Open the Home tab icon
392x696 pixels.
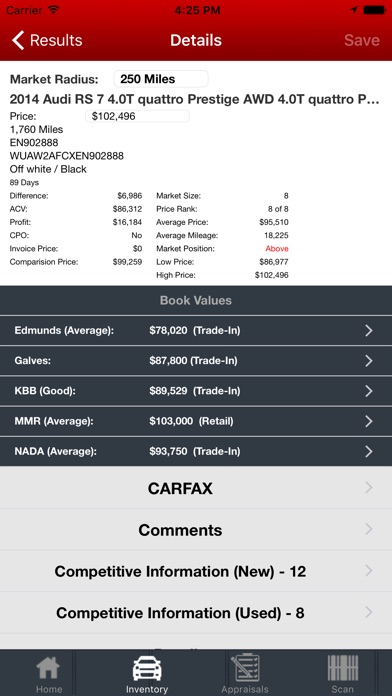pyautogui.click(x=48, y=669)
